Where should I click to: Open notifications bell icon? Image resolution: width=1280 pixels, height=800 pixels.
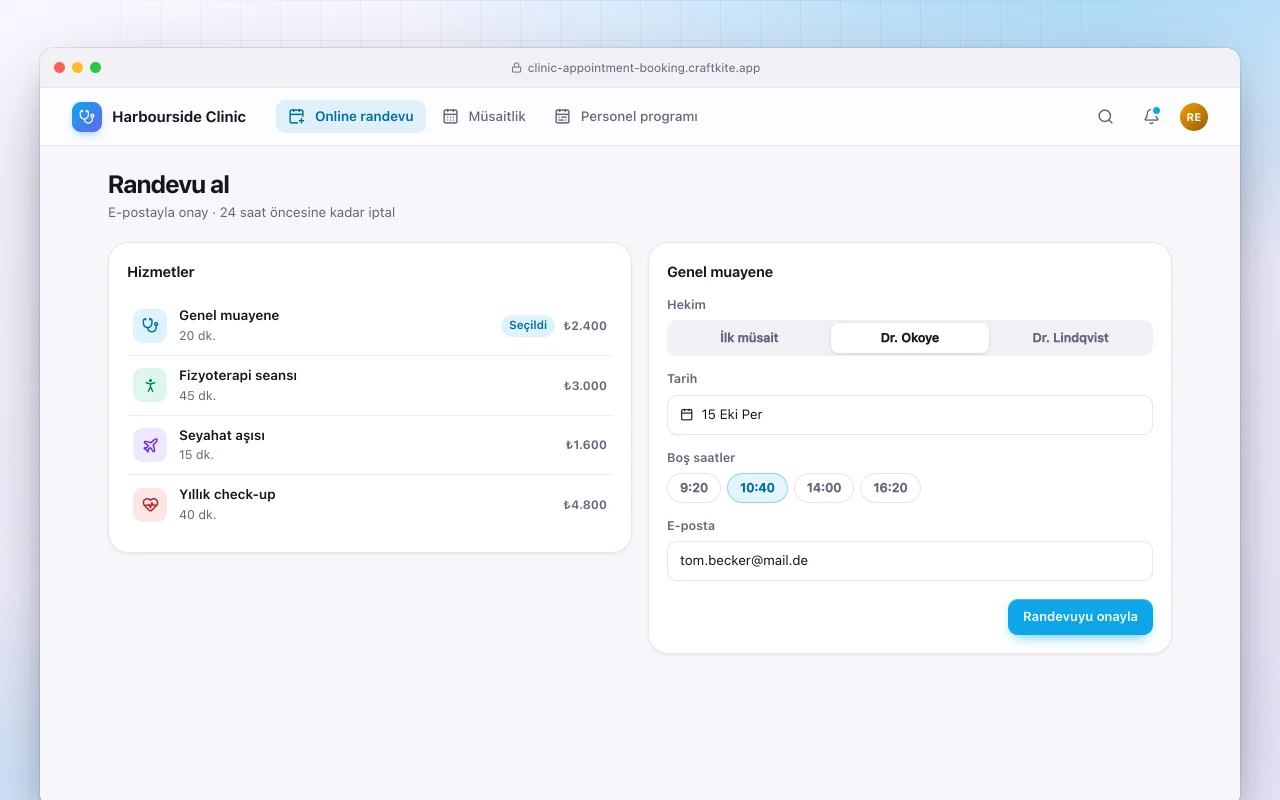click(x=1151, y=117)
